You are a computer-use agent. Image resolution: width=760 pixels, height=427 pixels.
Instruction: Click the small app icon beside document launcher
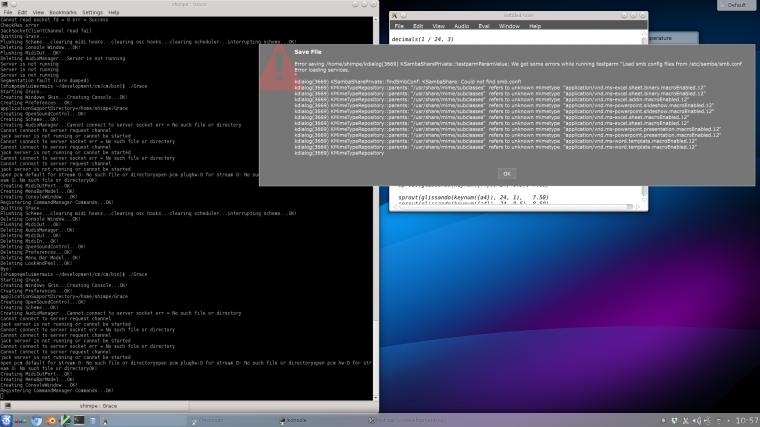point(105,421)
